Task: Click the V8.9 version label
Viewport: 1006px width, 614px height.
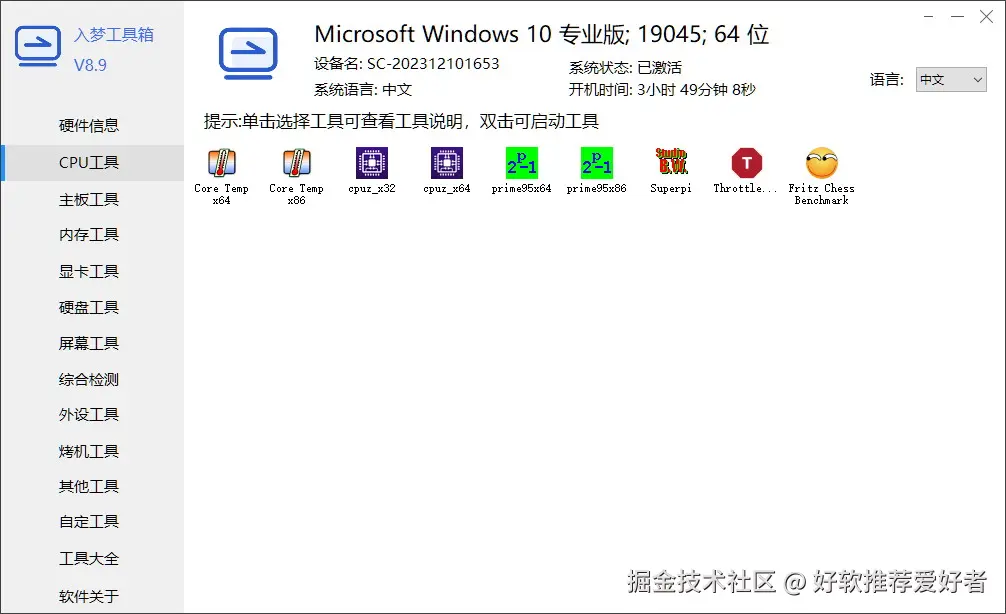Action: [90, 65]
